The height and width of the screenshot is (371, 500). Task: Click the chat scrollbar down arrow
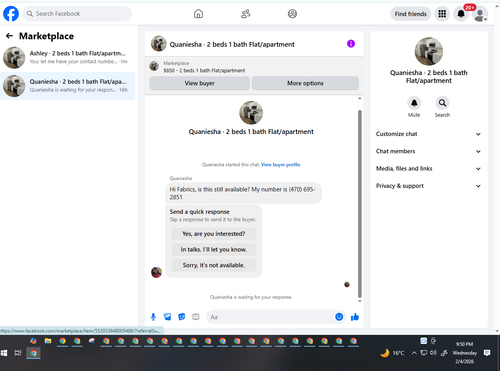tap(360, 301)
